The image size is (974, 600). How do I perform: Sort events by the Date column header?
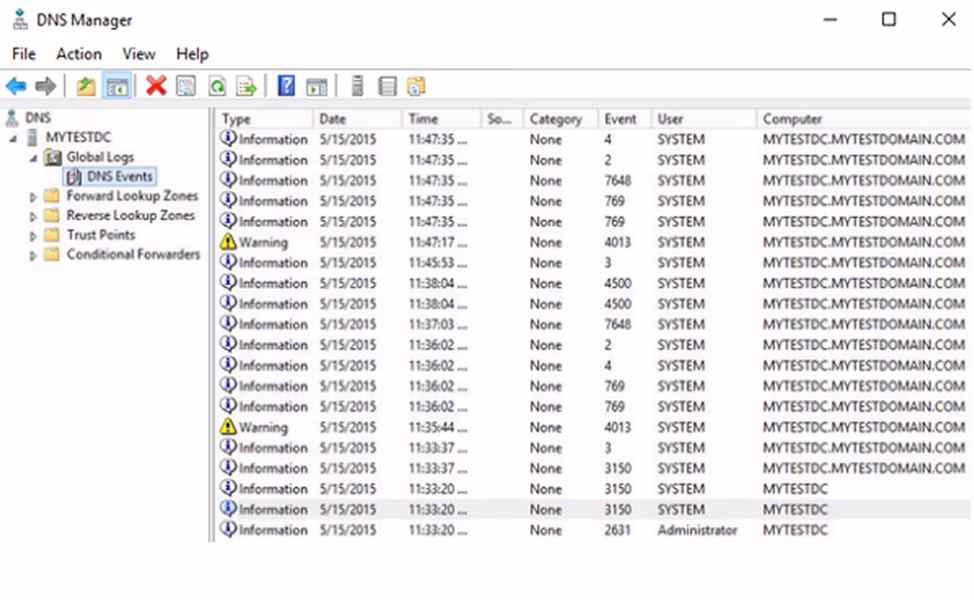355,118
